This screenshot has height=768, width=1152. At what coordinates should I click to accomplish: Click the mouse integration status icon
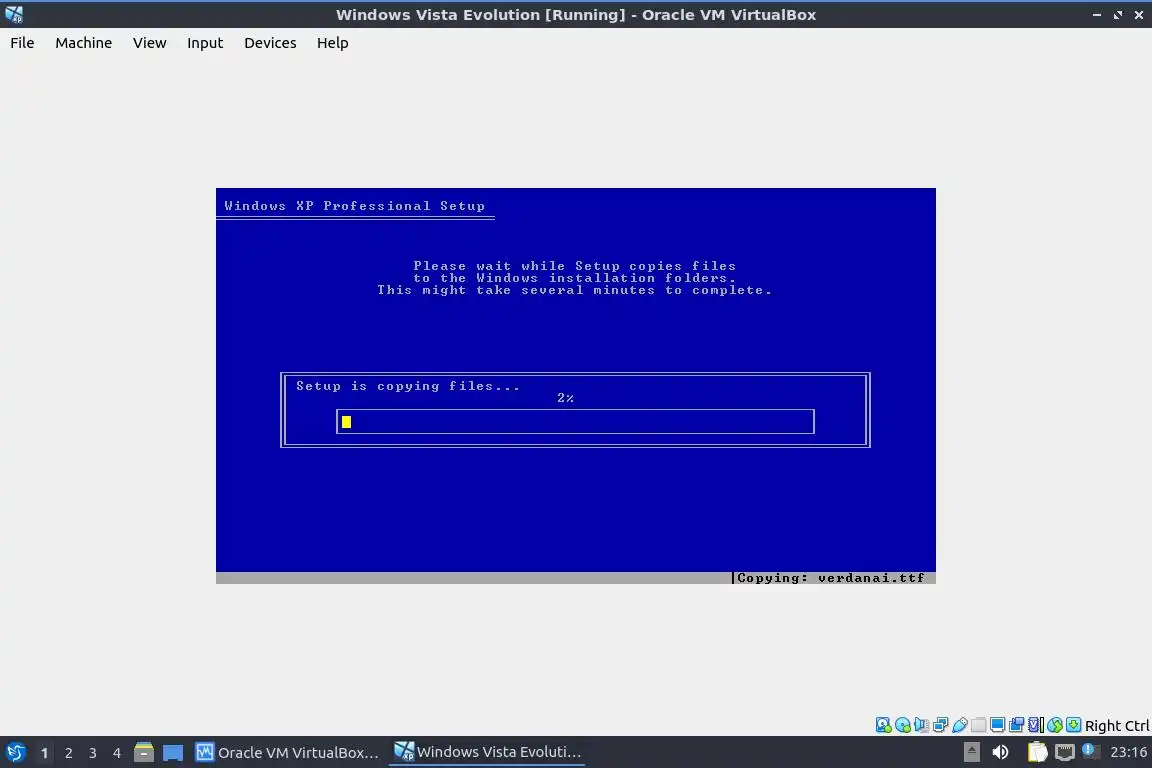tap(1055, 725)
